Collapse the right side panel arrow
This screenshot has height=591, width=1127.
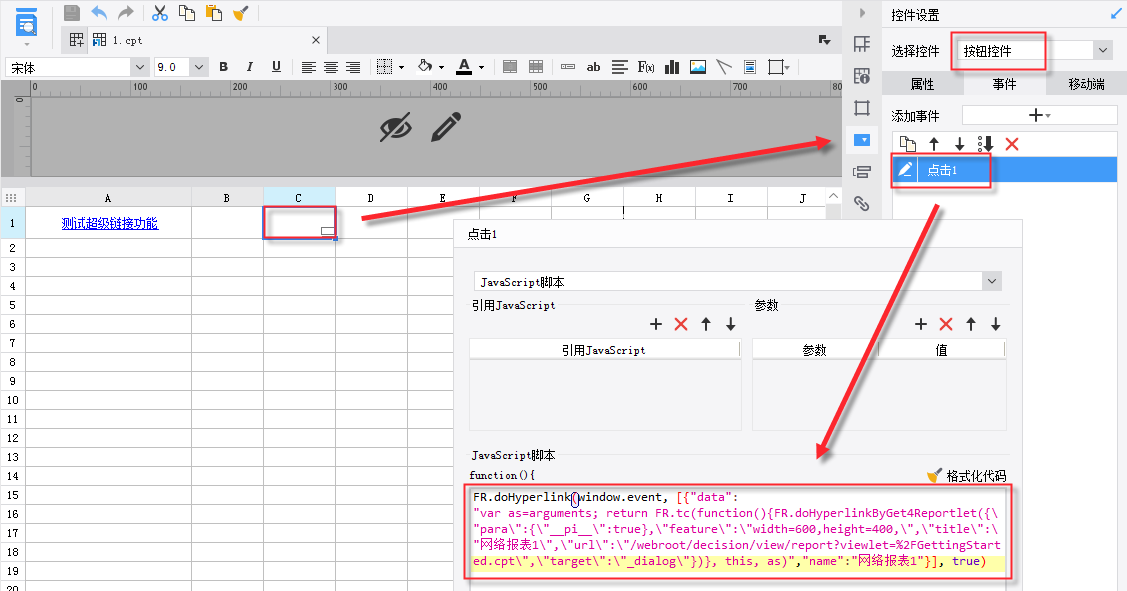pyautogui.click(x=862, y=13)
